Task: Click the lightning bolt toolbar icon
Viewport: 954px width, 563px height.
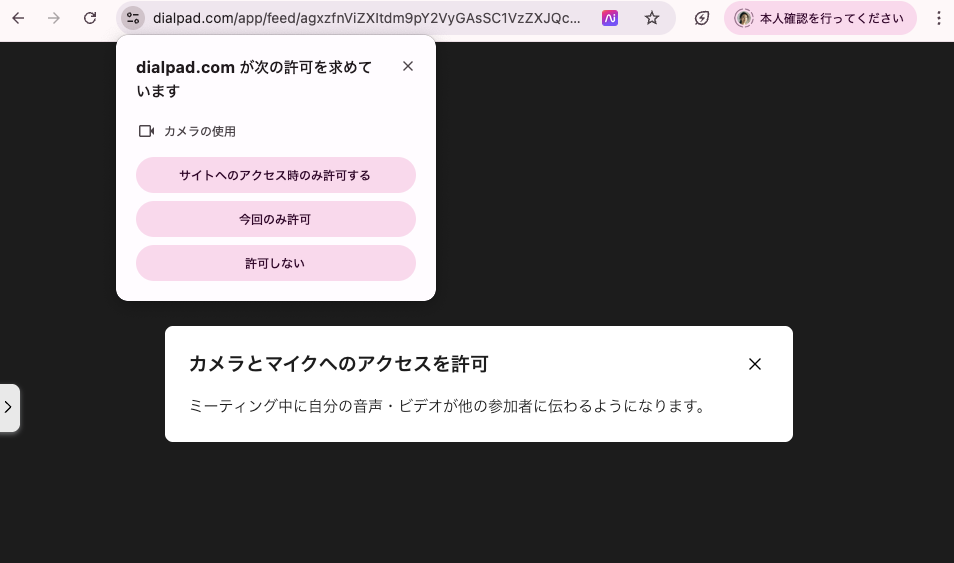Action: pyautogui.click(x=702, y=18)
